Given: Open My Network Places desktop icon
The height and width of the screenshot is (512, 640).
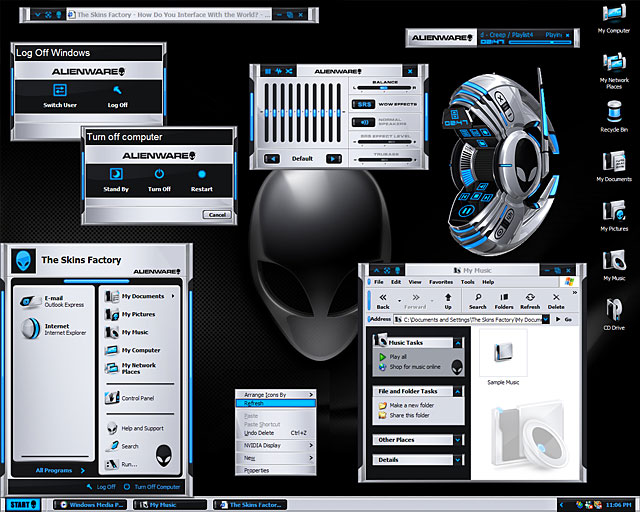Looking at the screenshot, I should [614, 71].
